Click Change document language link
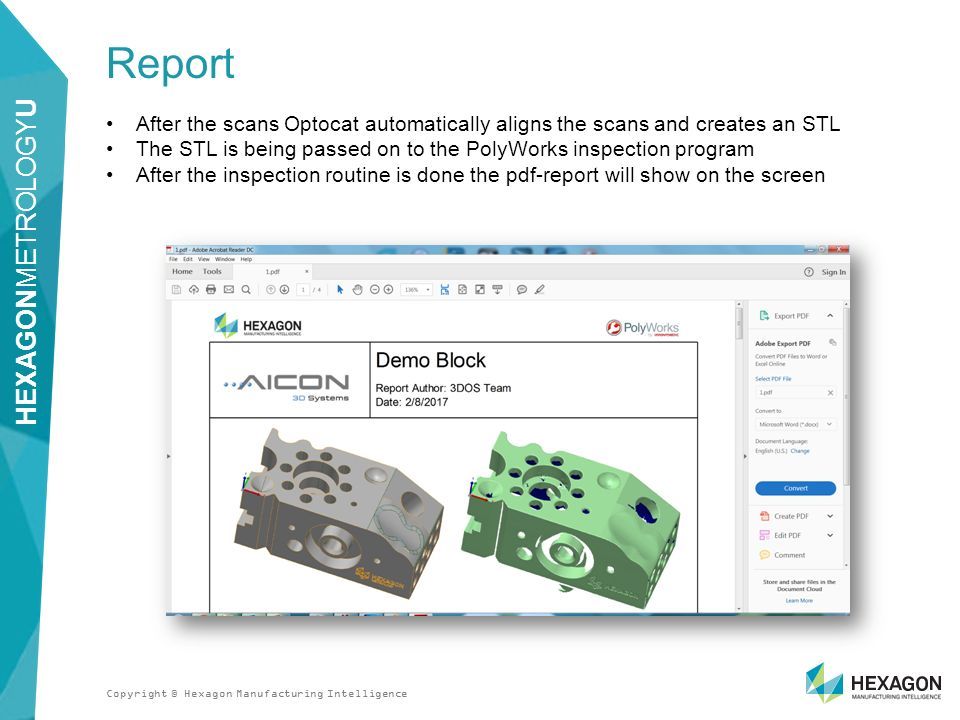 tap(800, 451)
